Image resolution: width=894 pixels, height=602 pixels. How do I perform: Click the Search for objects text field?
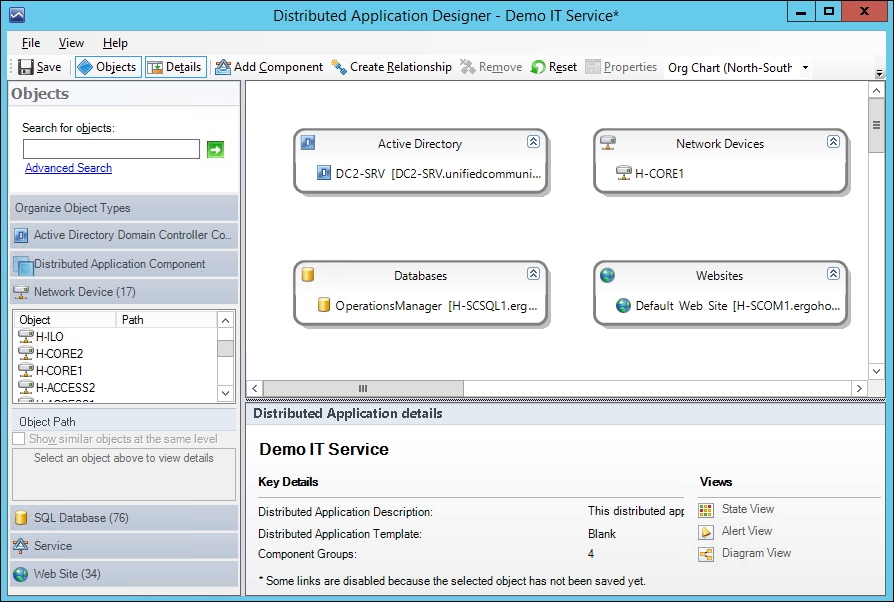(111, 149)
